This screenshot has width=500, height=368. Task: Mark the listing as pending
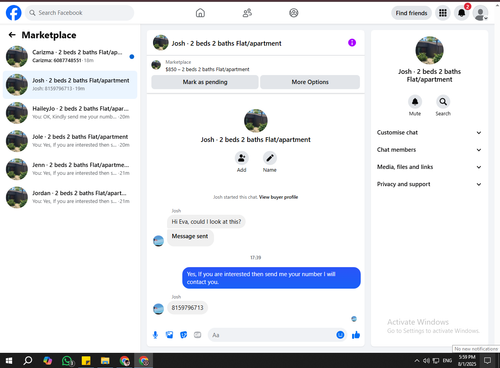coord(205,82)
